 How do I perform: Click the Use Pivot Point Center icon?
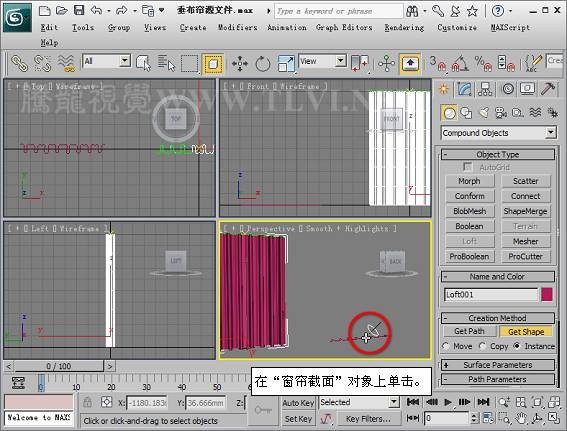pos(359,64)
